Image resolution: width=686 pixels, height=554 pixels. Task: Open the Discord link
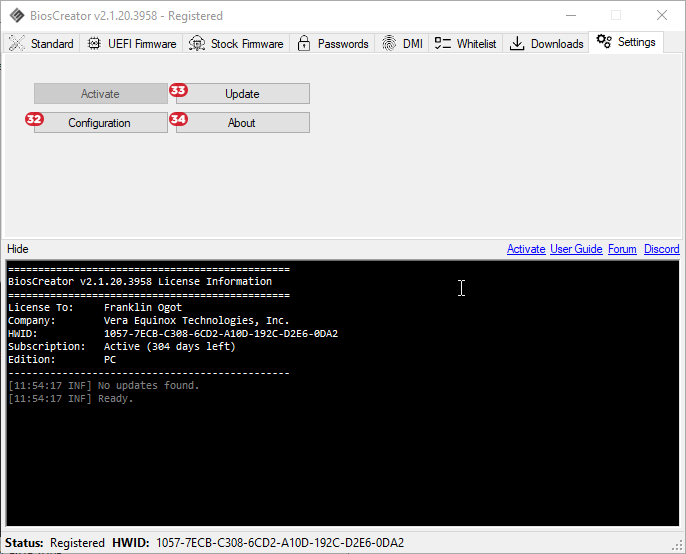tap(662, 249)
